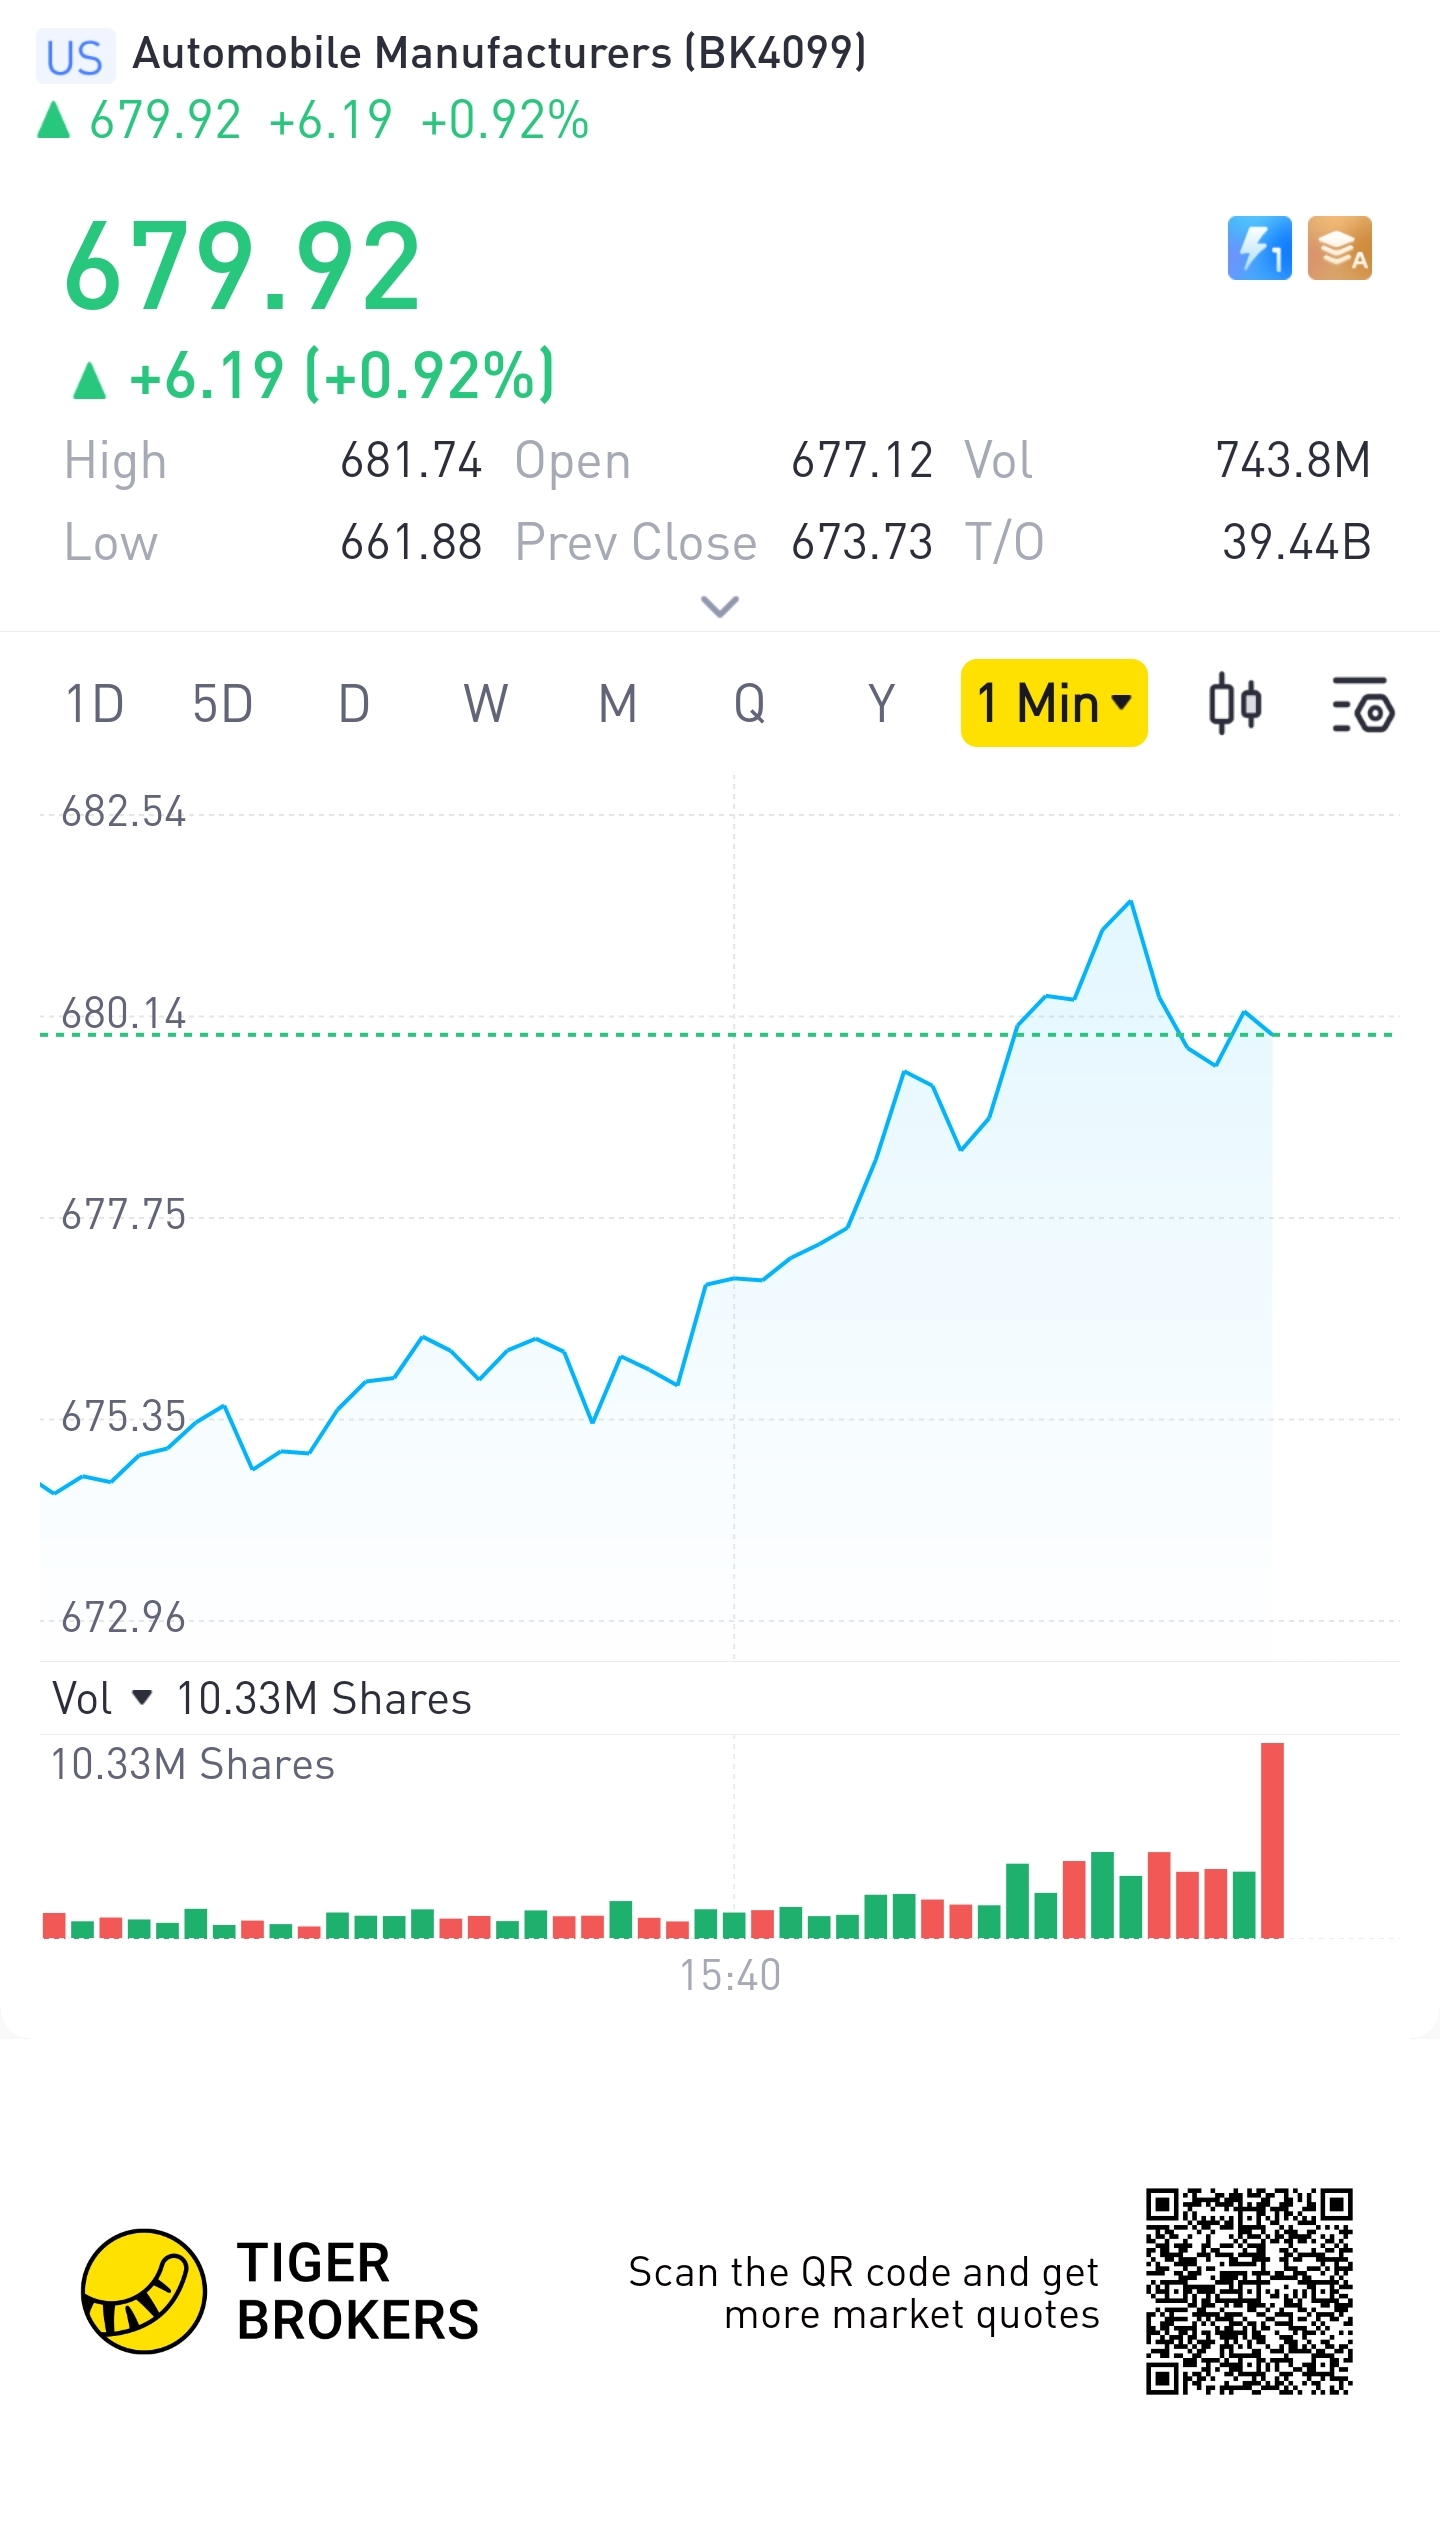Select the M monthly chart tab
This screenshot has height=2545, width=1440.
(618, 703)
